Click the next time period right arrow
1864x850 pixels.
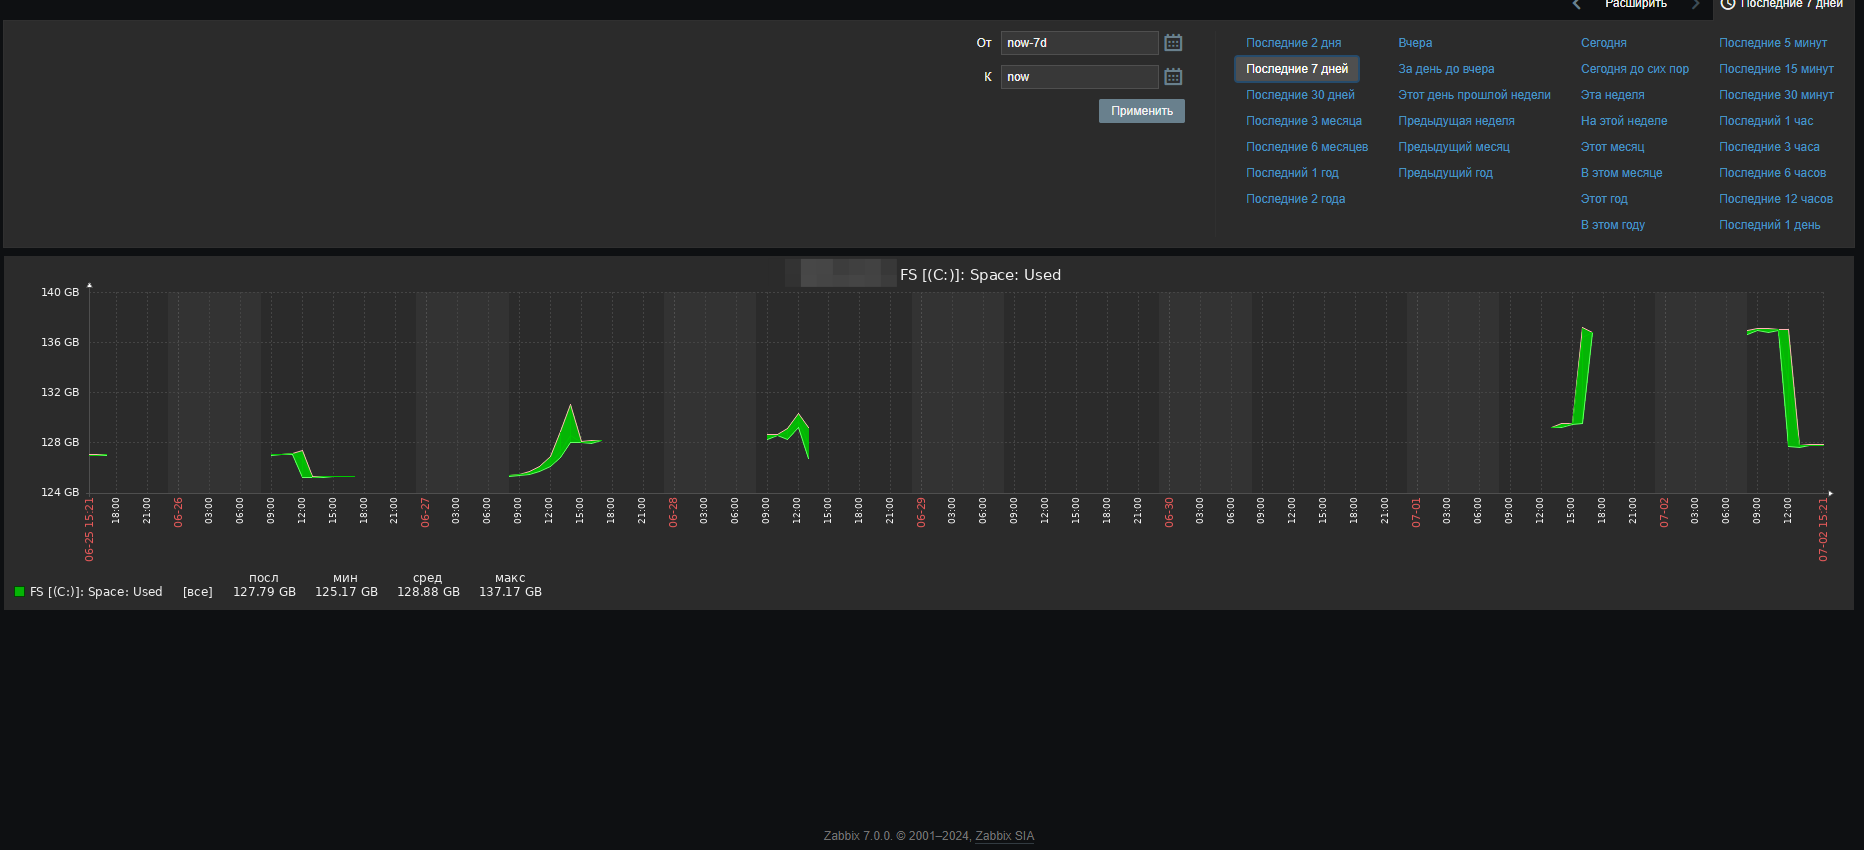tap(1695, 5)
